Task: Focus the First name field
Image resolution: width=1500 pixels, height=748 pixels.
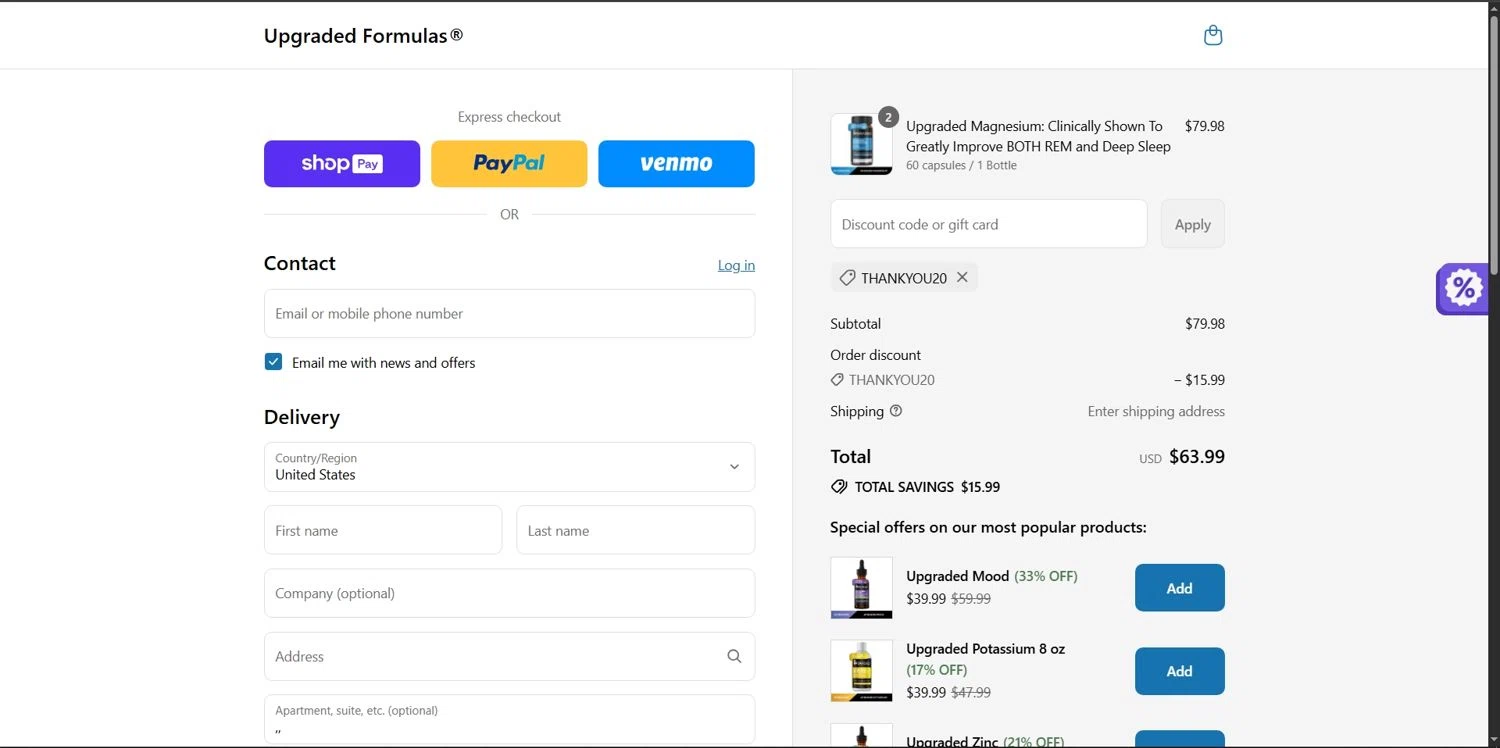Action: (x=383, y=530)
